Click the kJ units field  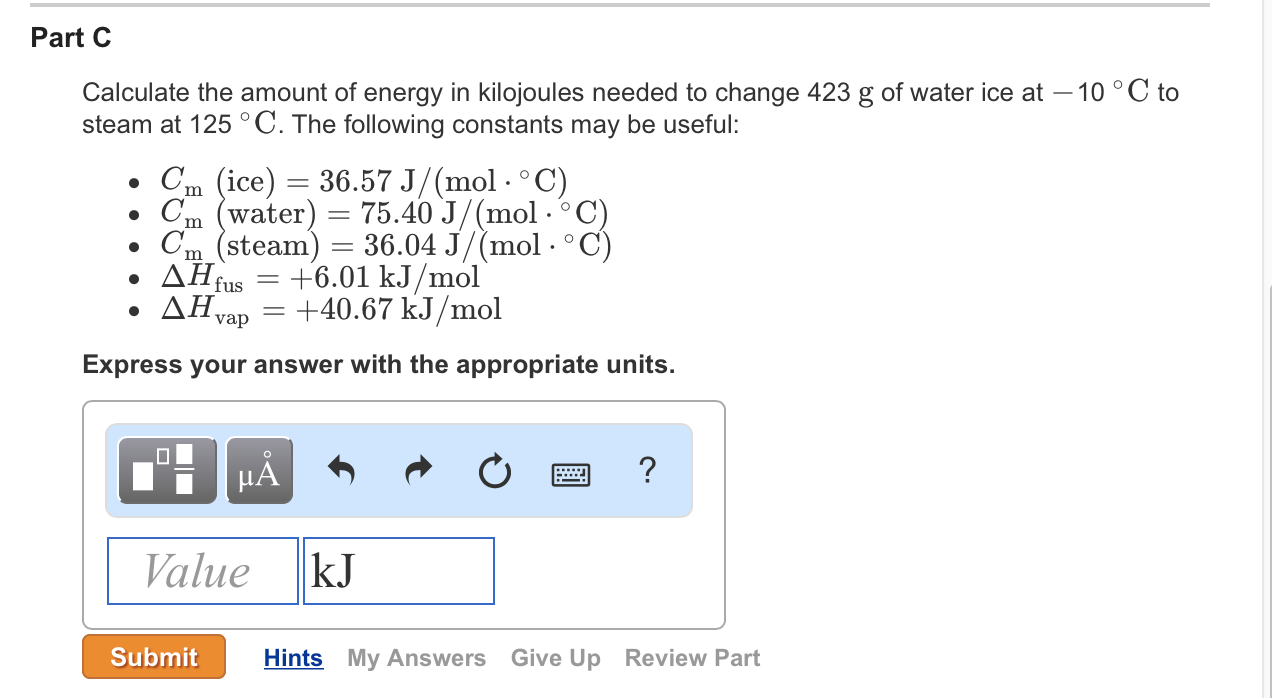click(x=398, y=570)
